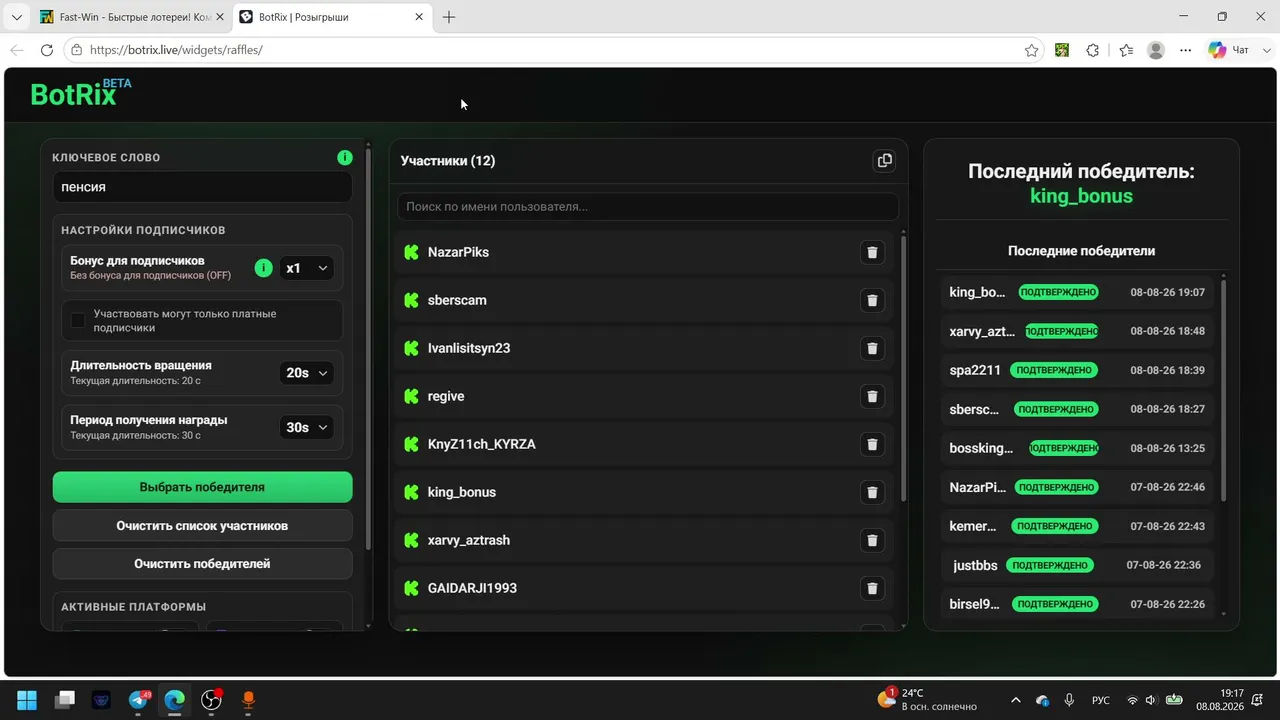This screenshot has width=1280, height=720.
Task: Open the spin duration 20s dropdown
Action: pos(306,373)
